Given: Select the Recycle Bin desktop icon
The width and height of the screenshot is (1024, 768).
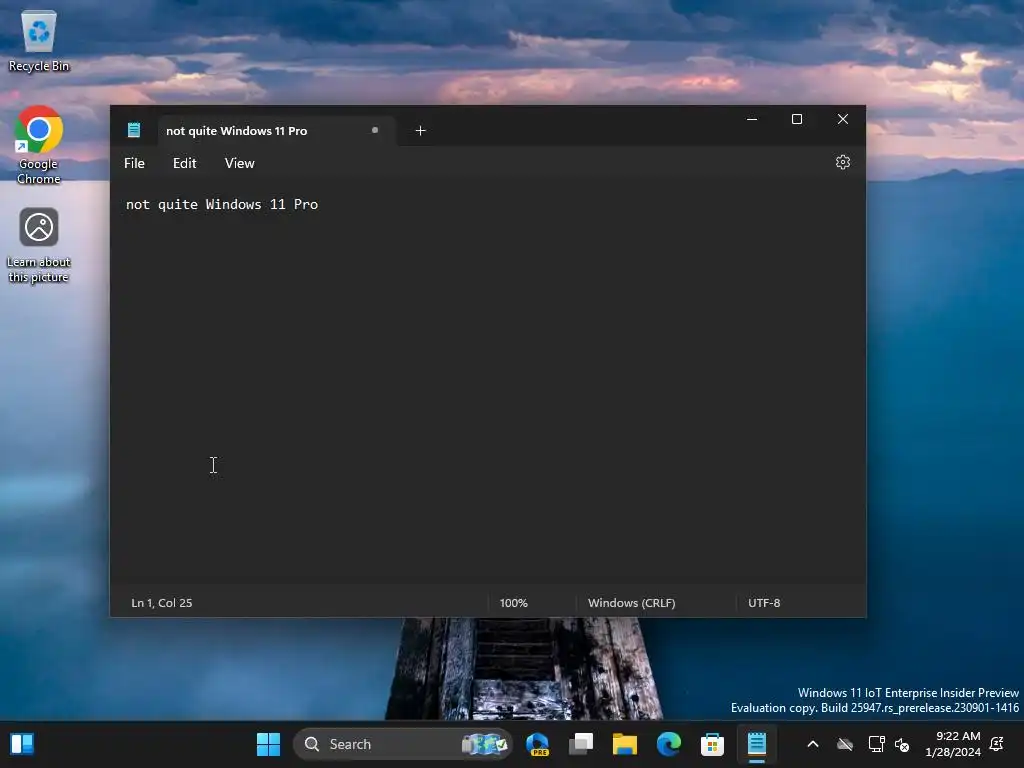Looking at the screenshot, I should [x=39, y=40].
